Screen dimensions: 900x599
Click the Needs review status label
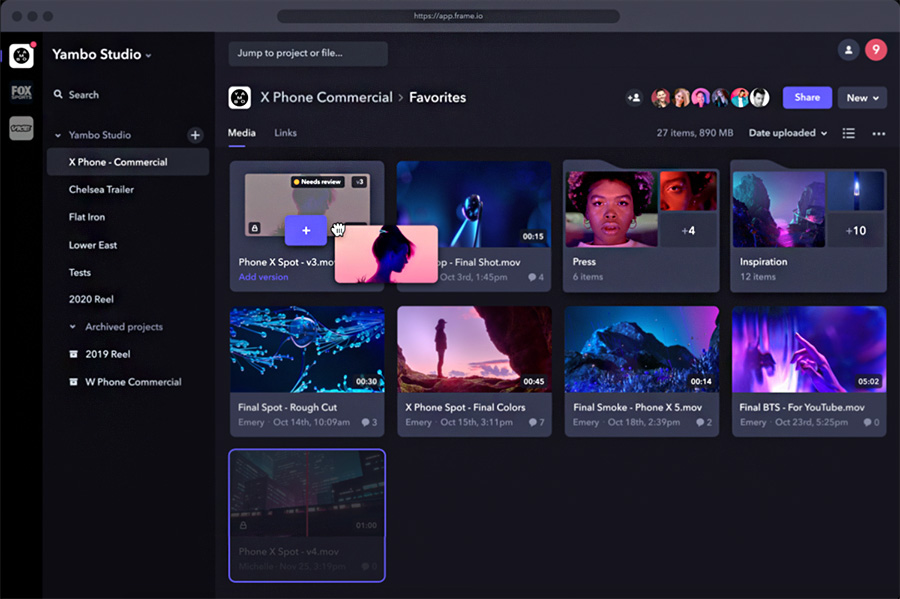click(x=317, y=182)
